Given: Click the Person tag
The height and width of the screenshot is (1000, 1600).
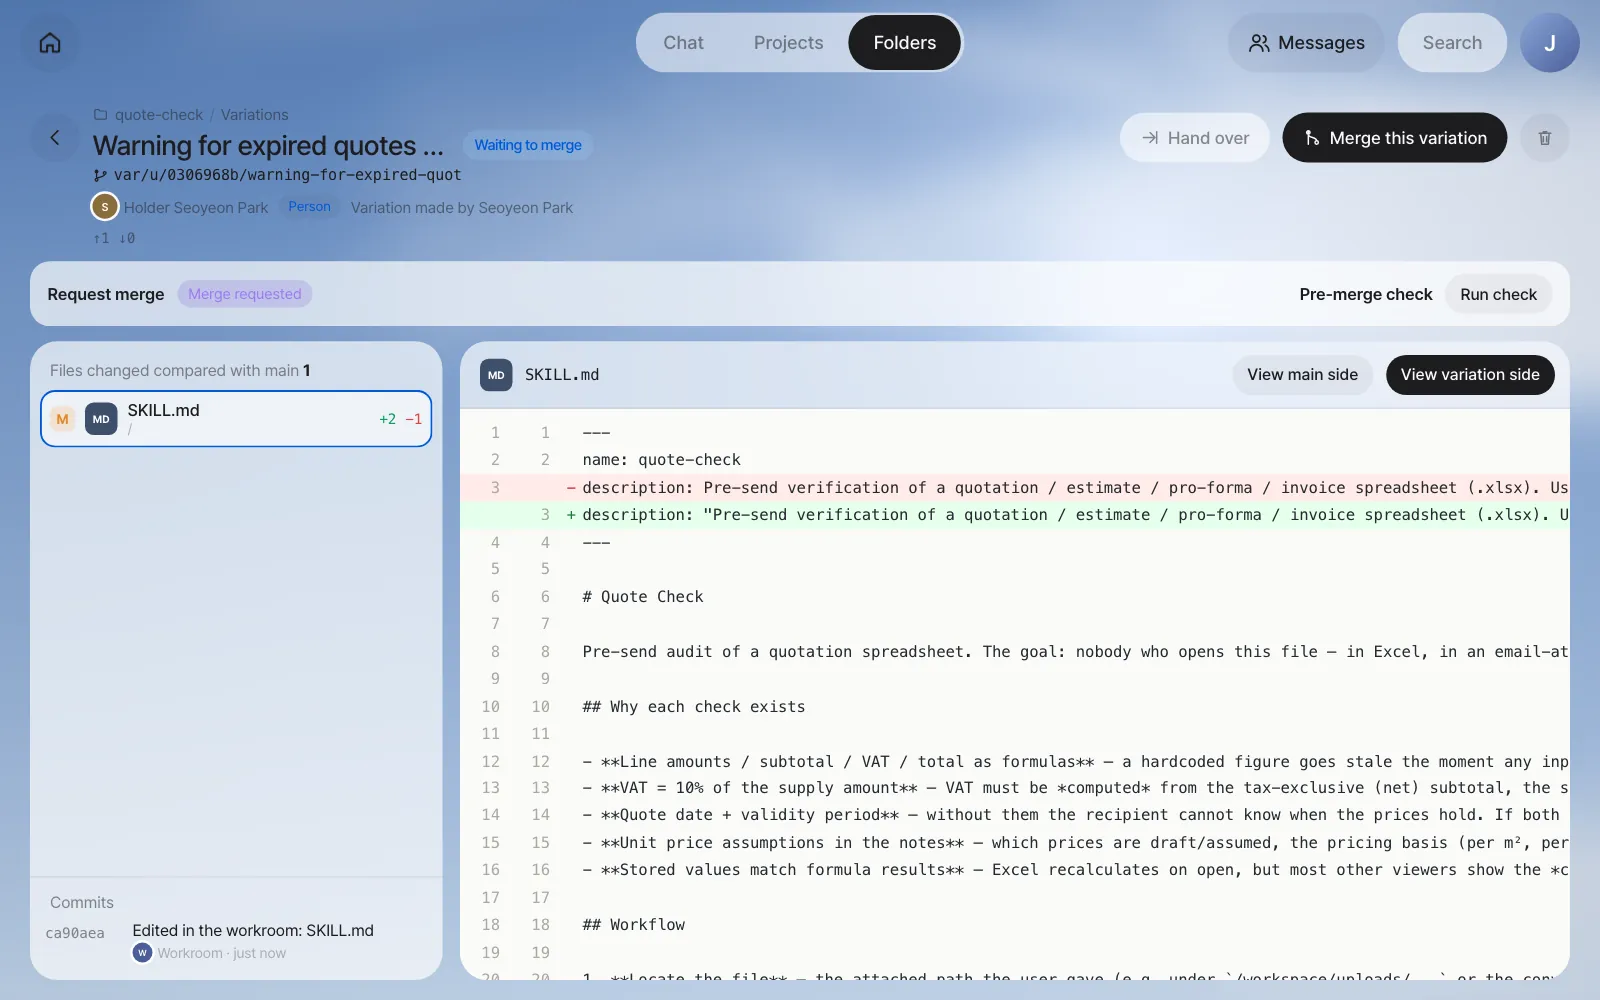Looking at the screenshot, I should (x=309, y=207).
